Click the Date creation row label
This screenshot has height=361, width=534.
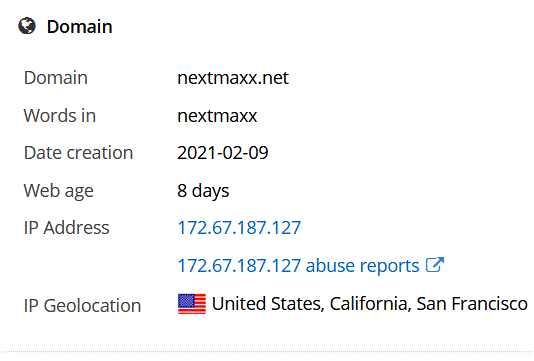coord(78,153)
